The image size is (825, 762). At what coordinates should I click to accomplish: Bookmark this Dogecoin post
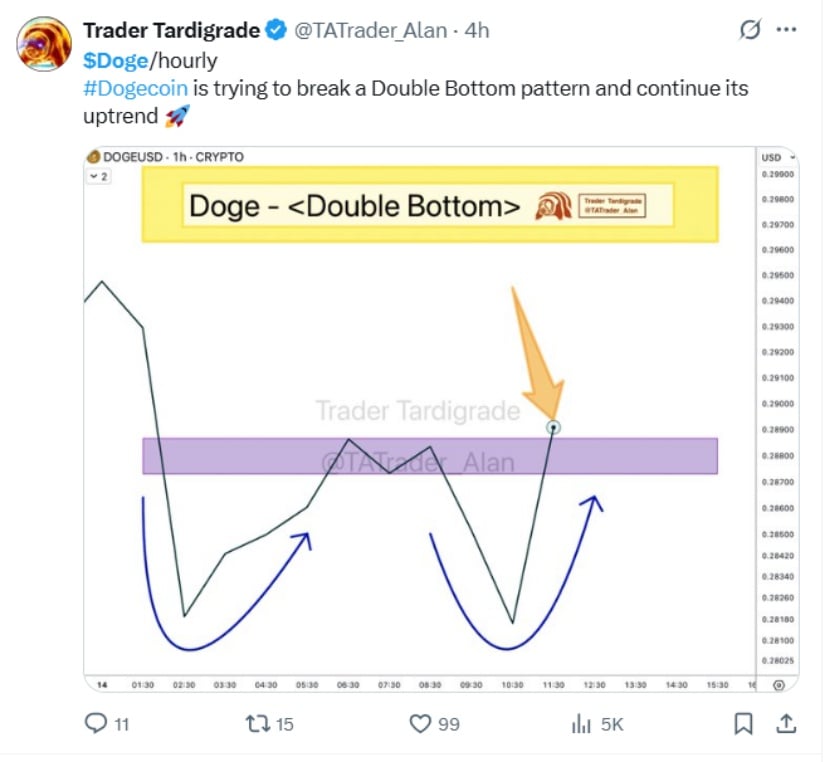[743, 724]
